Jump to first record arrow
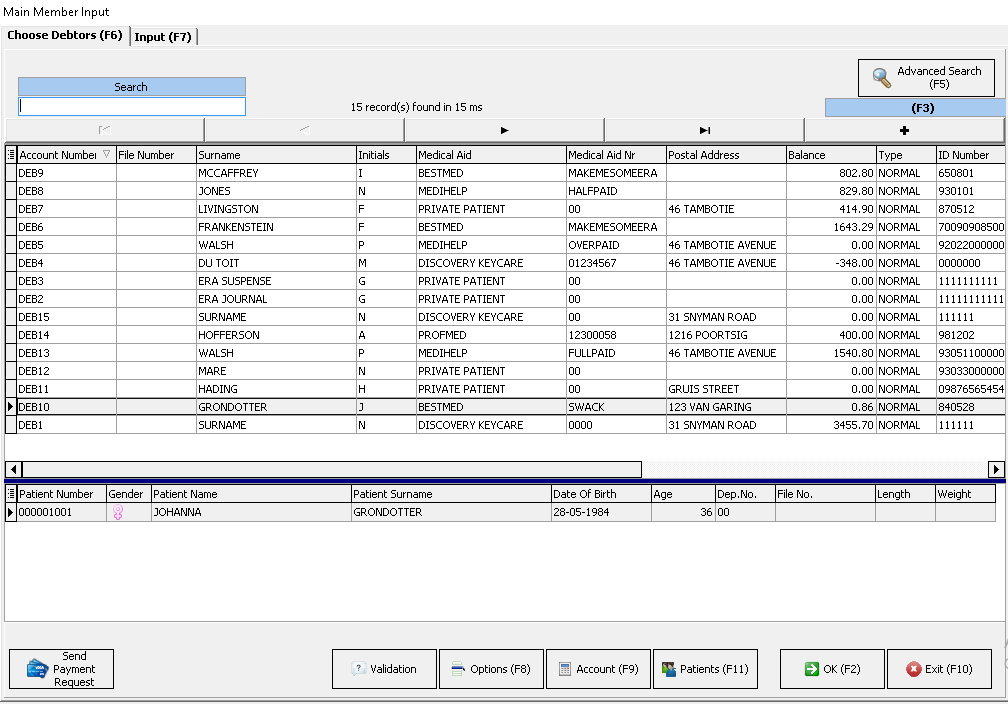The height and width of the screenshot is (704, 1008). tap(105, 130)
